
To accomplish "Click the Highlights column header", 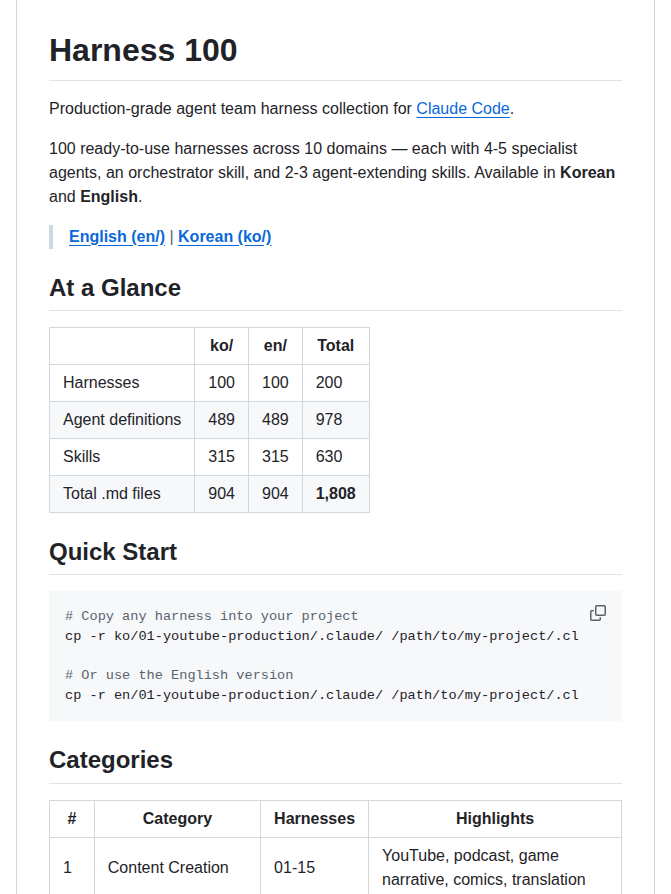I will [x=495, y=819].
